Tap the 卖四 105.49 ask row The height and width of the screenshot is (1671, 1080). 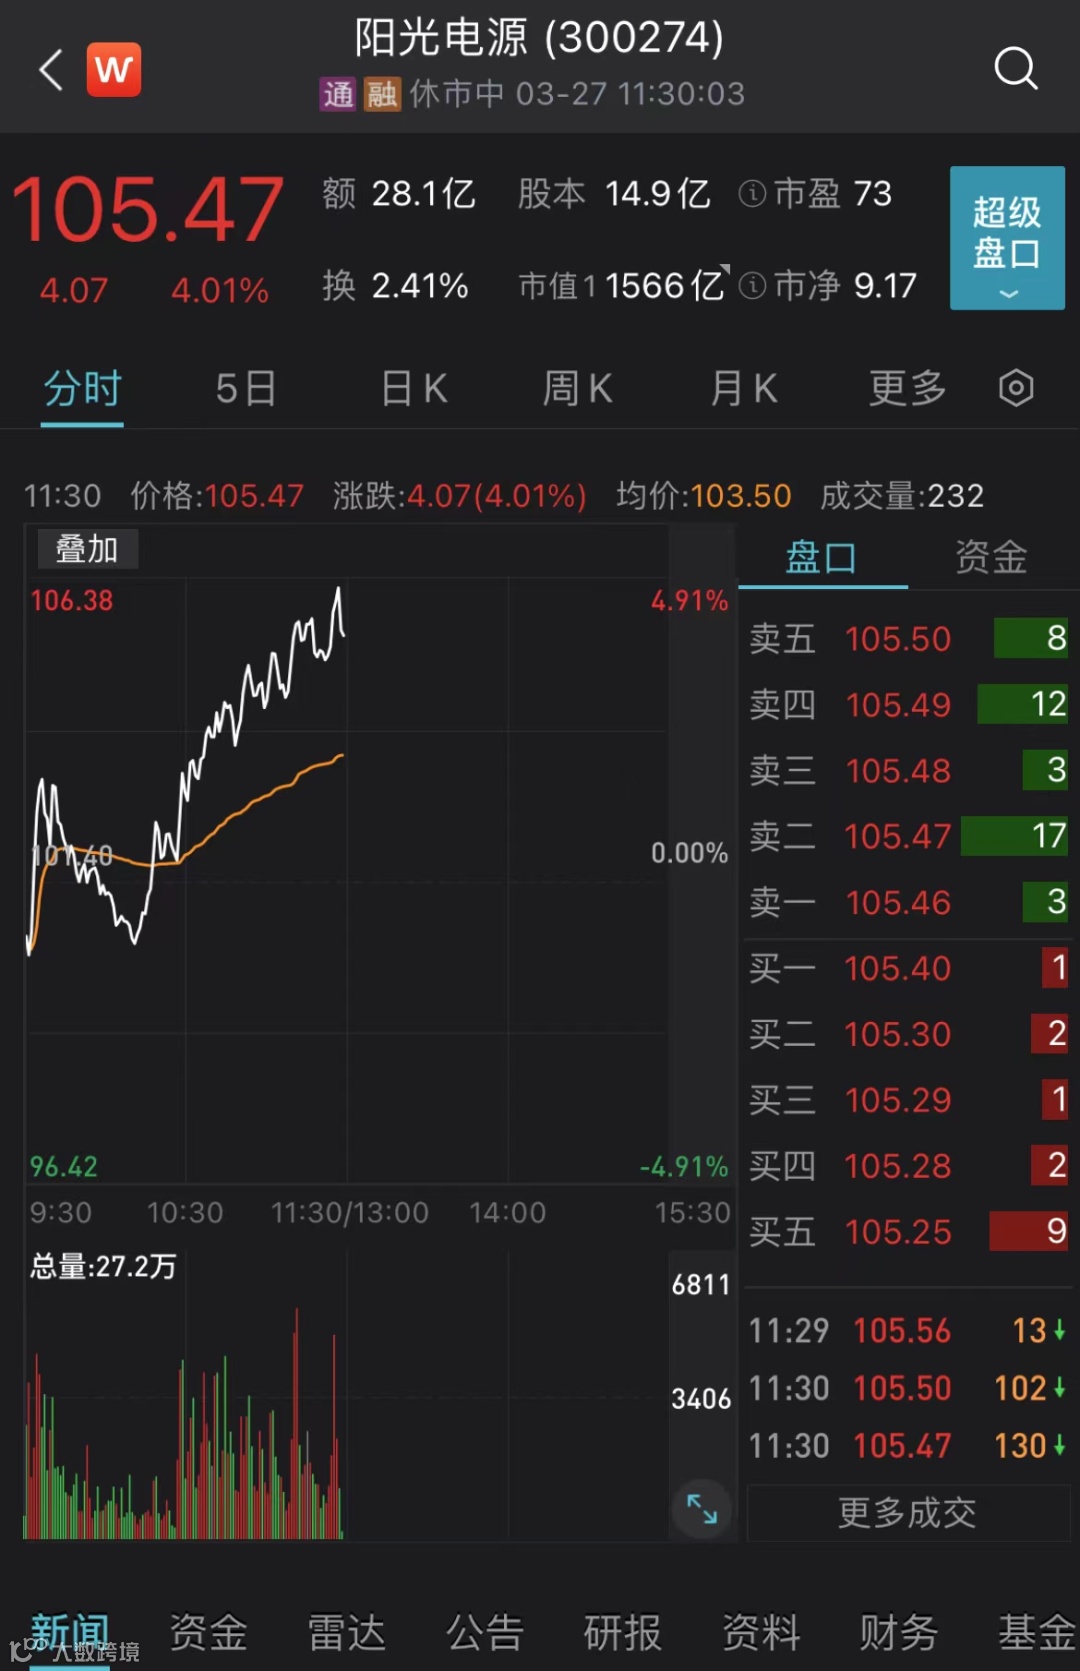pos(908,704)
